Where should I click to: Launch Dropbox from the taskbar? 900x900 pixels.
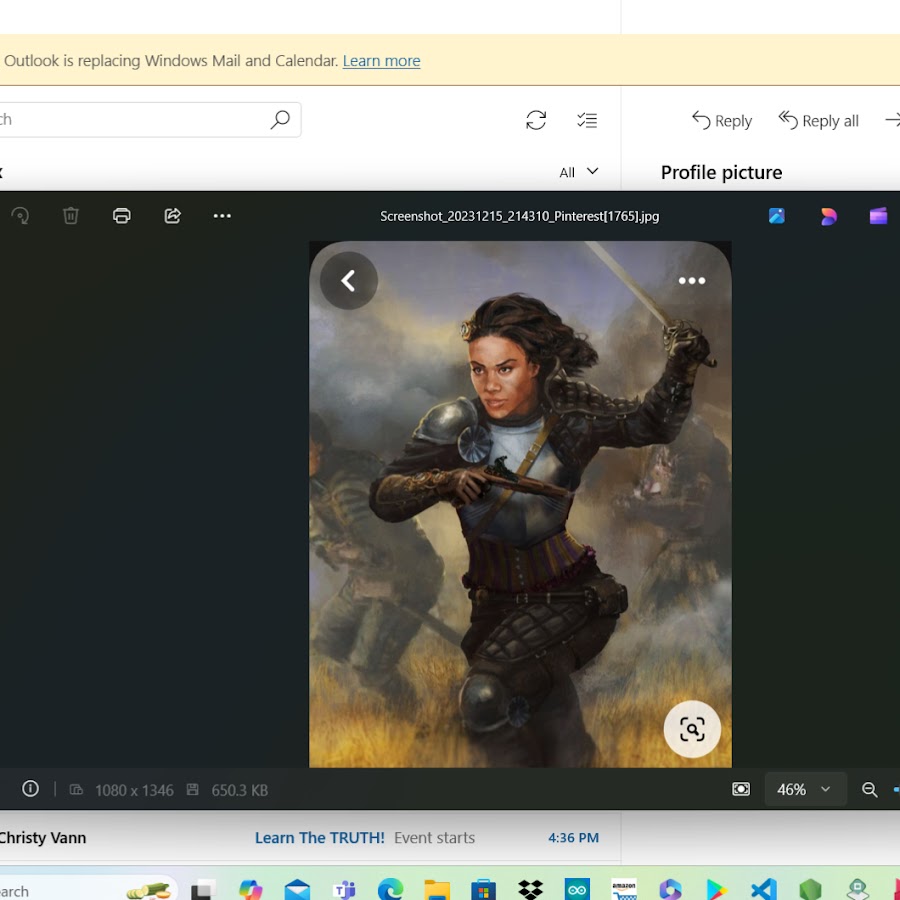tap(530, 889)
